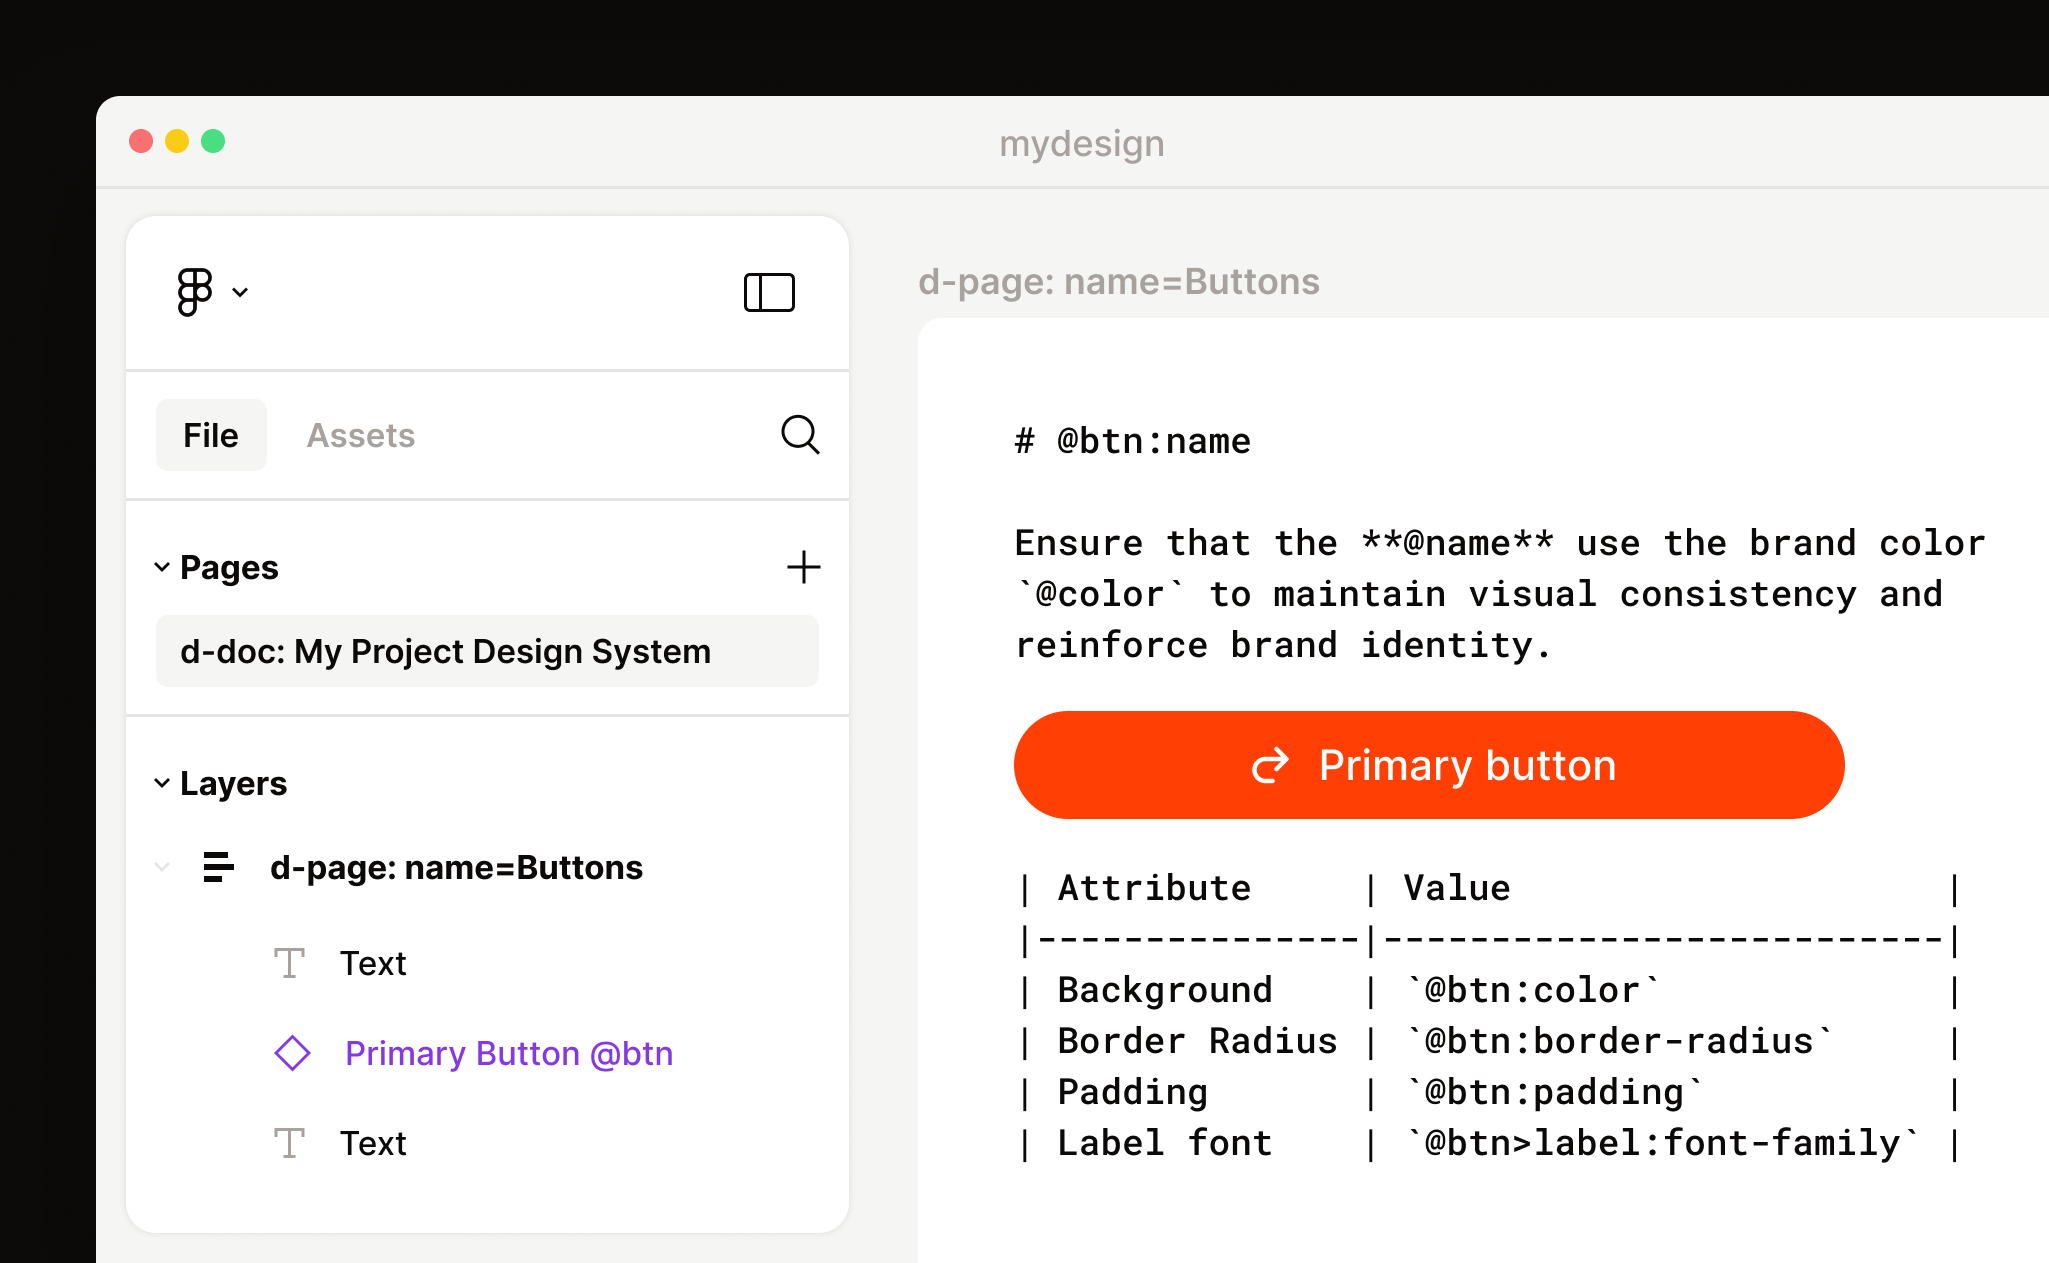Click the last Text layer's T icon

(x=289, y=1143)
